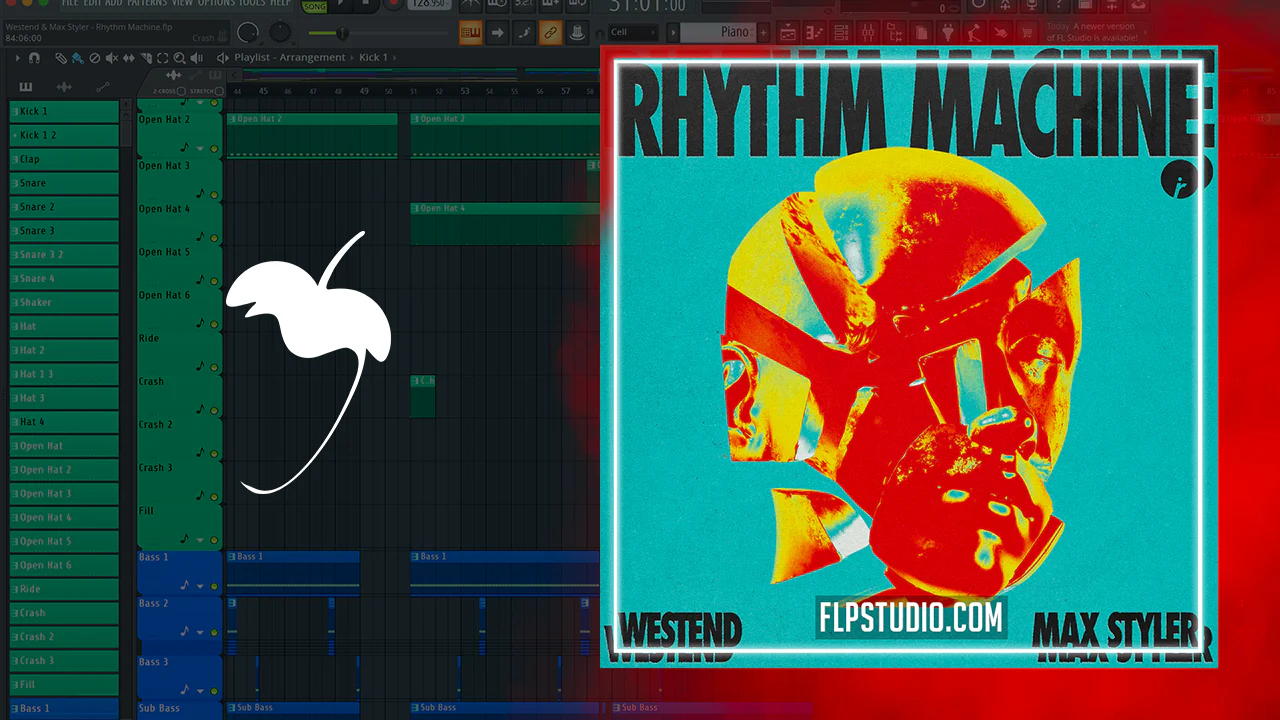Show automation clips filter icon
Viewport: 1280px width, 720px height.
tap(103, 87)
